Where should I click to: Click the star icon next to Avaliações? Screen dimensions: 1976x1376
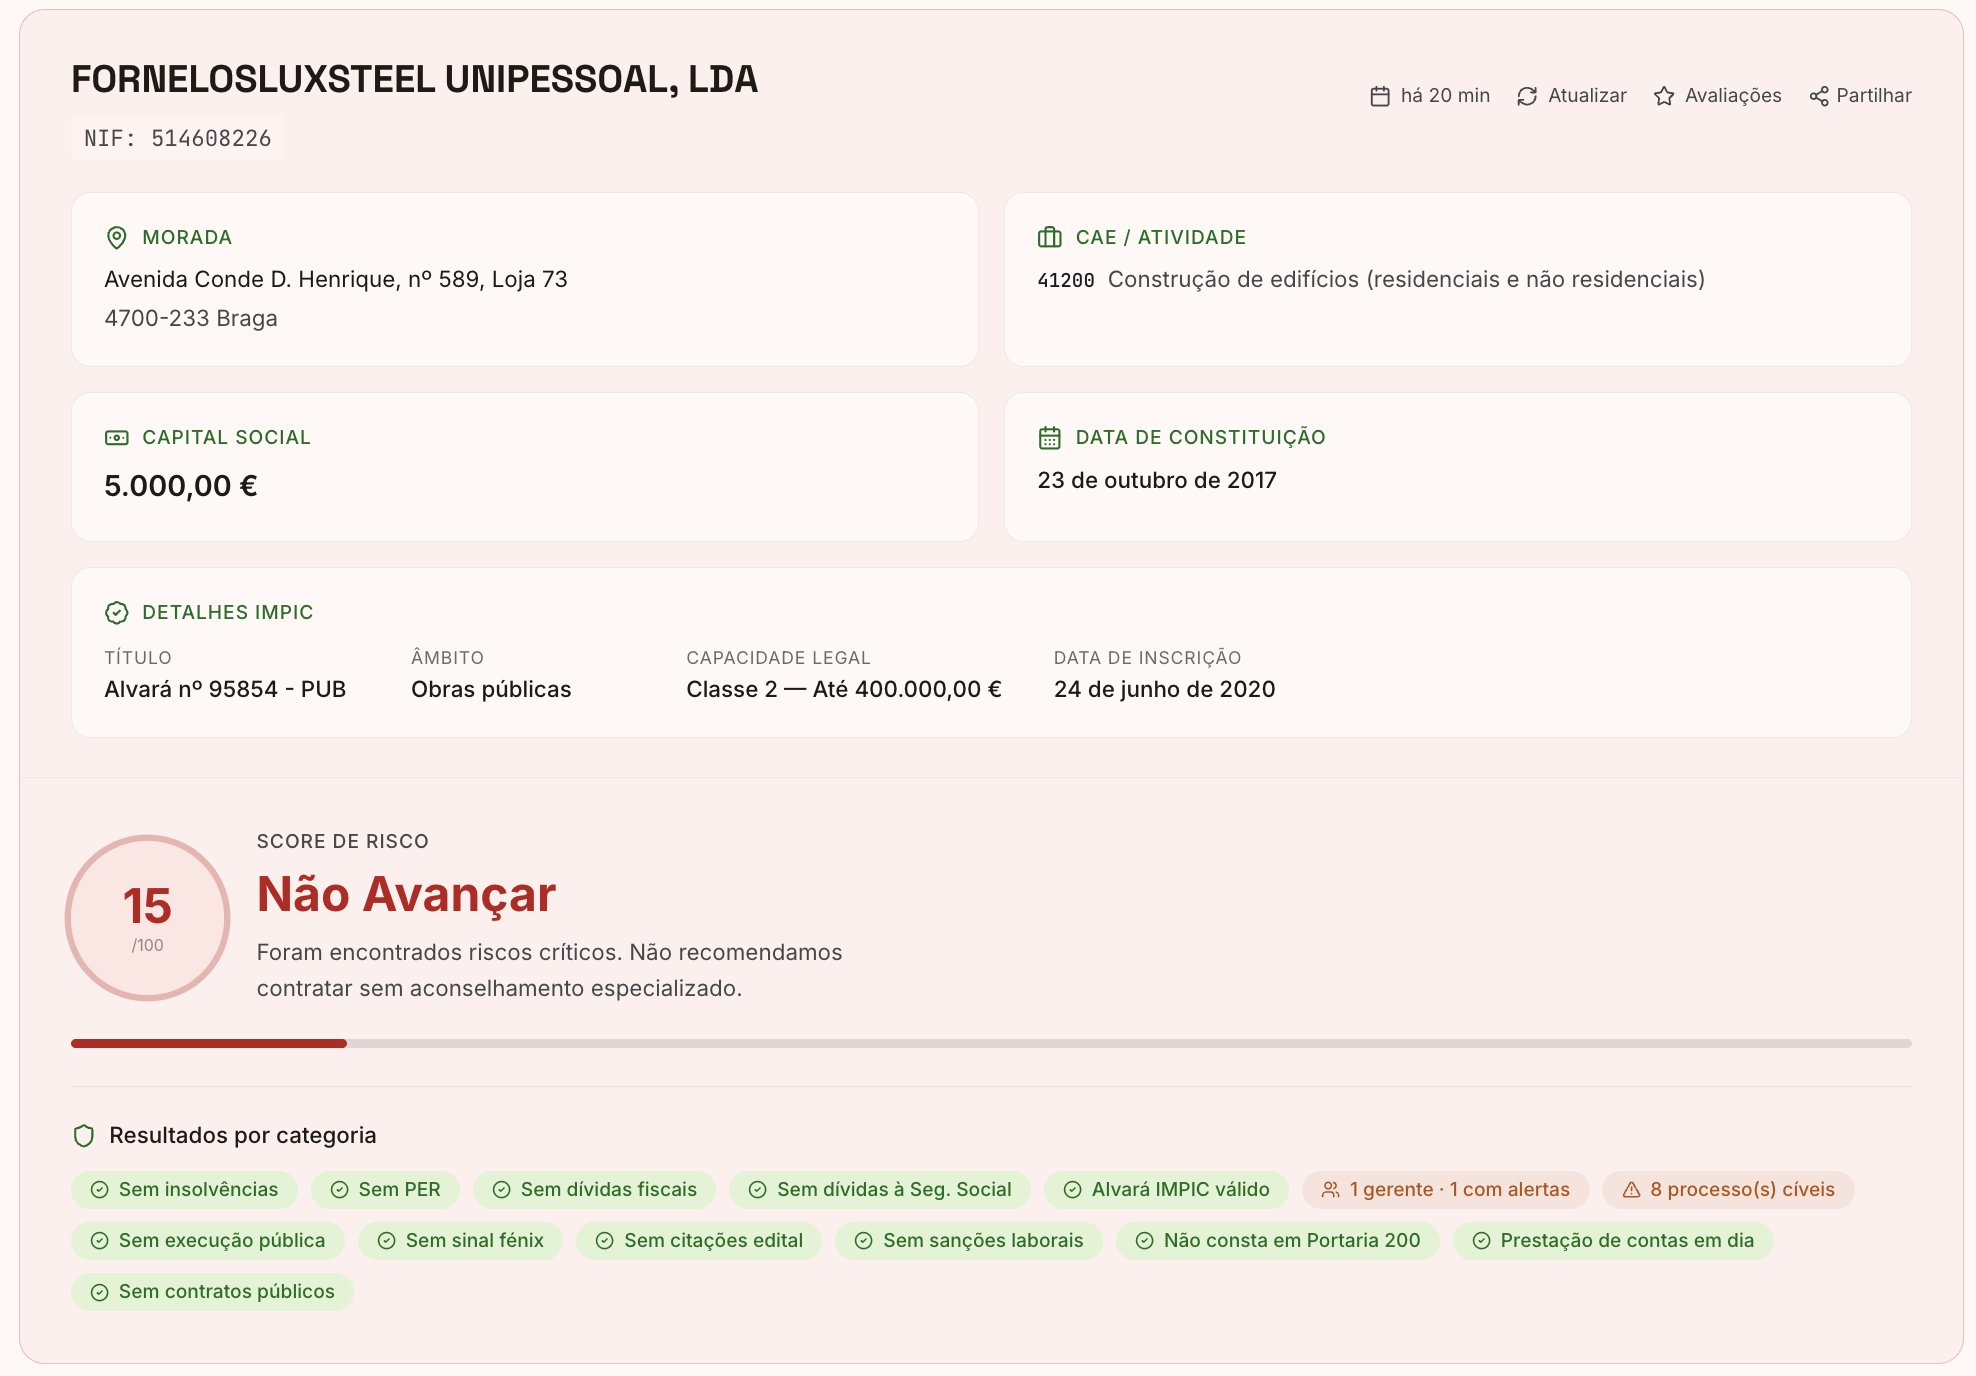click(1664, 96)
